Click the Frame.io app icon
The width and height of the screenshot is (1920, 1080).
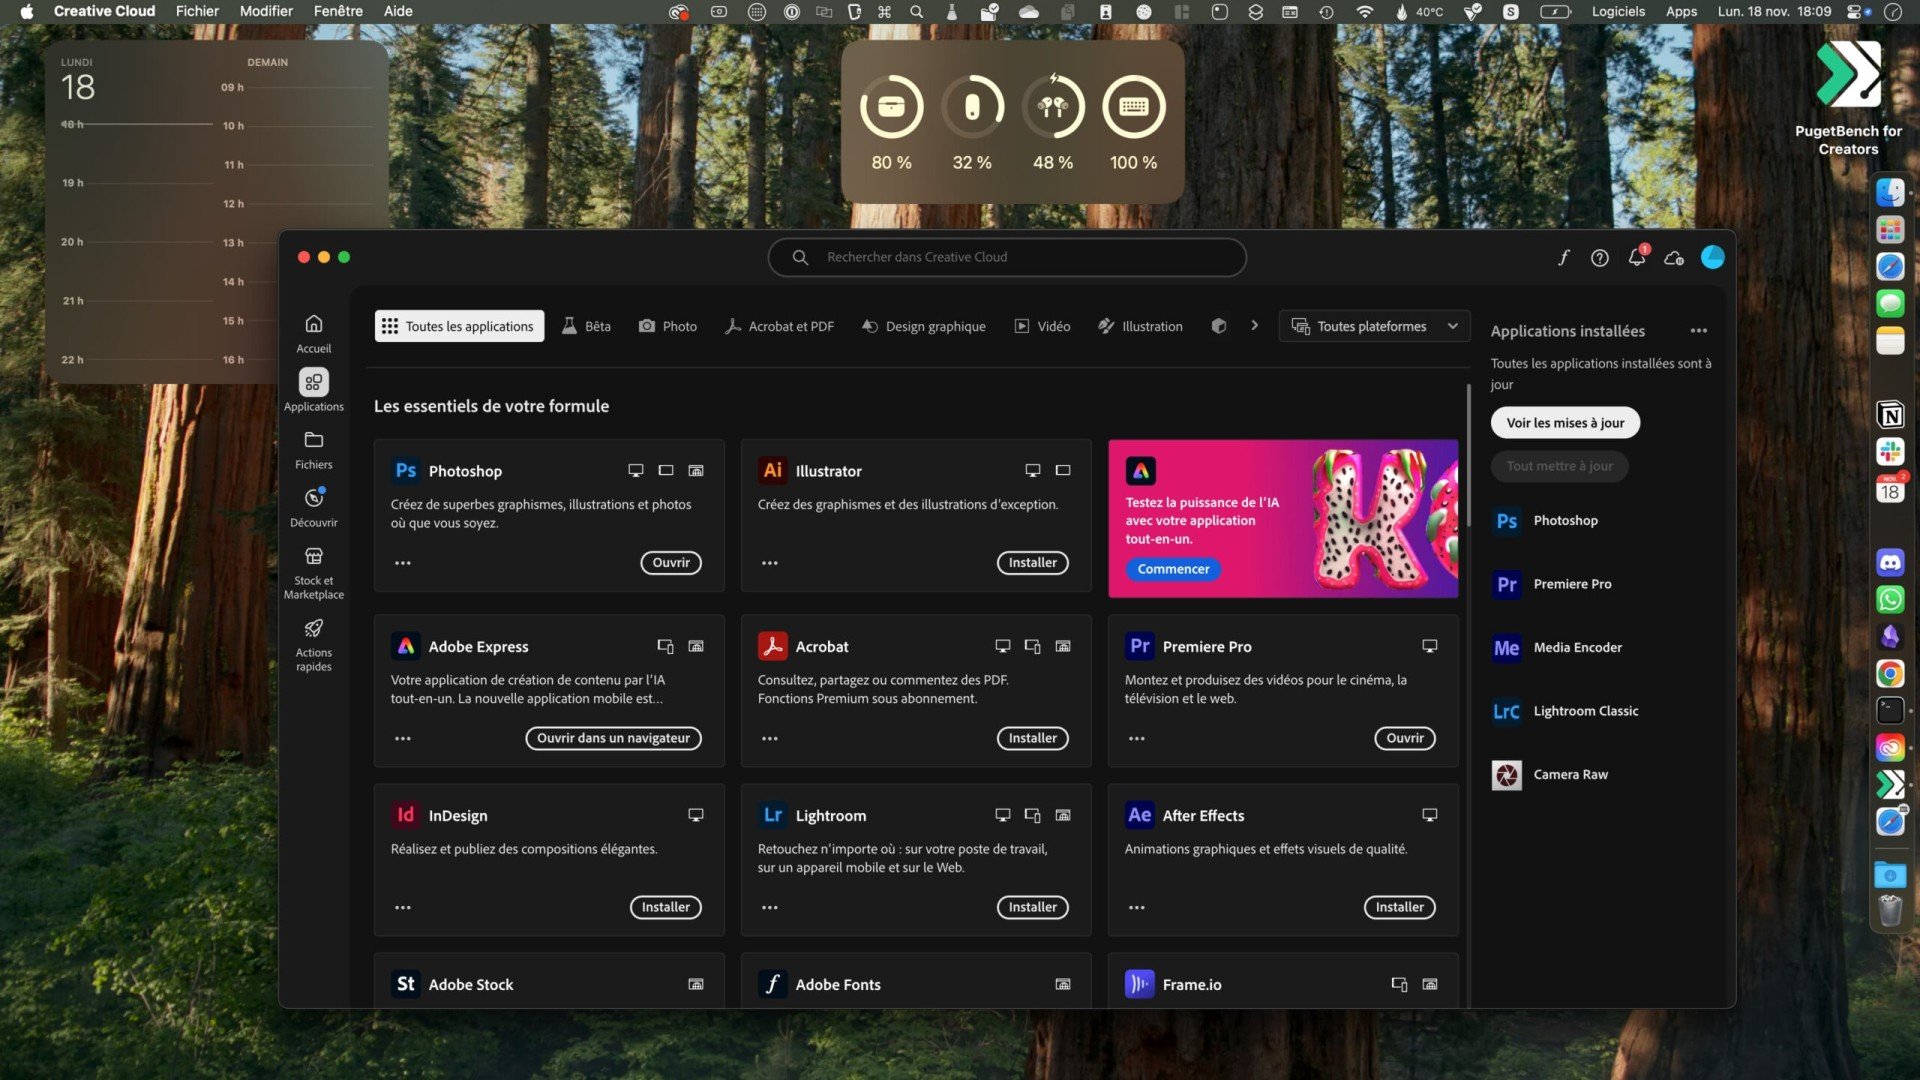pos(1139,984)
